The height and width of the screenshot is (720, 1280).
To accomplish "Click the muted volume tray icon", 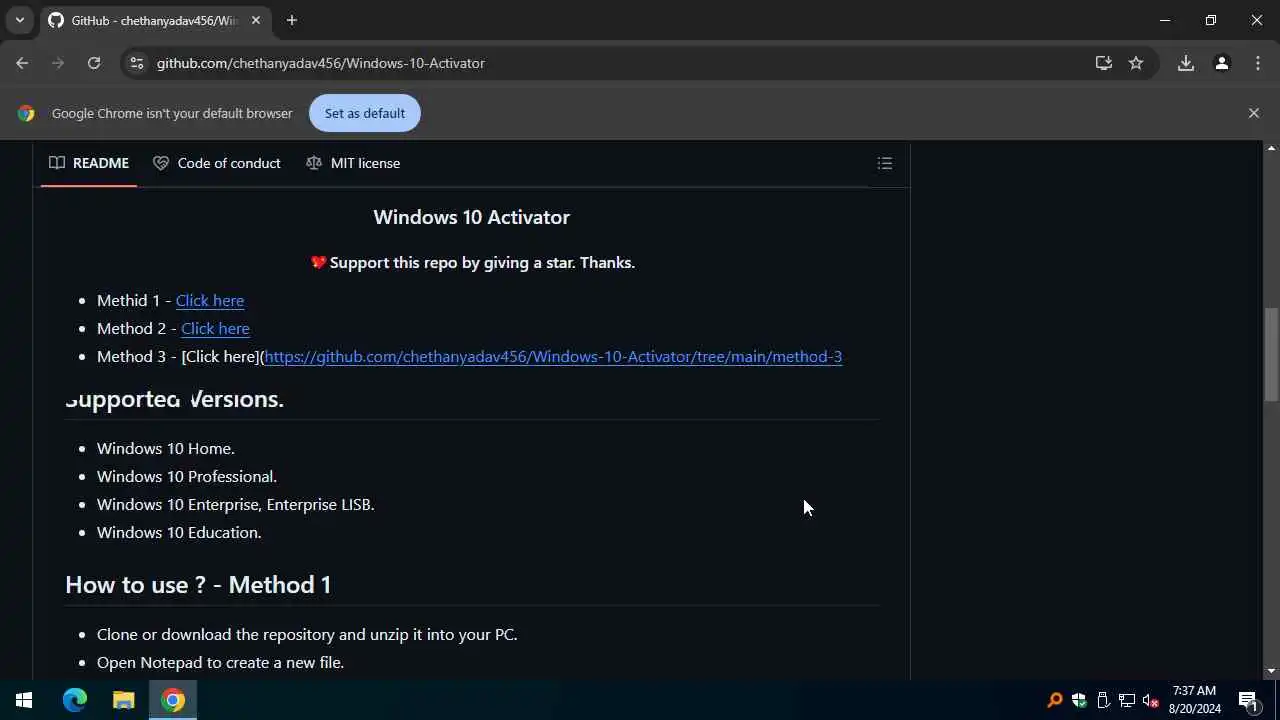I will pyautogui.click(x=1151, y=700).
